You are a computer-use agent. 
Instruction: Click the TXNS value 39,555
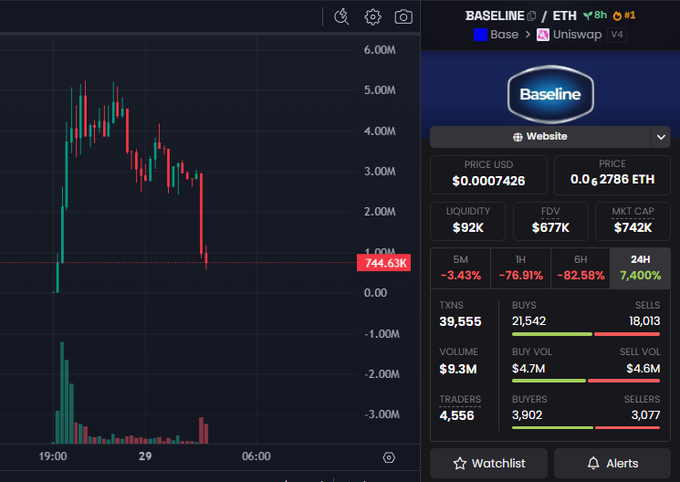point(460,321)
